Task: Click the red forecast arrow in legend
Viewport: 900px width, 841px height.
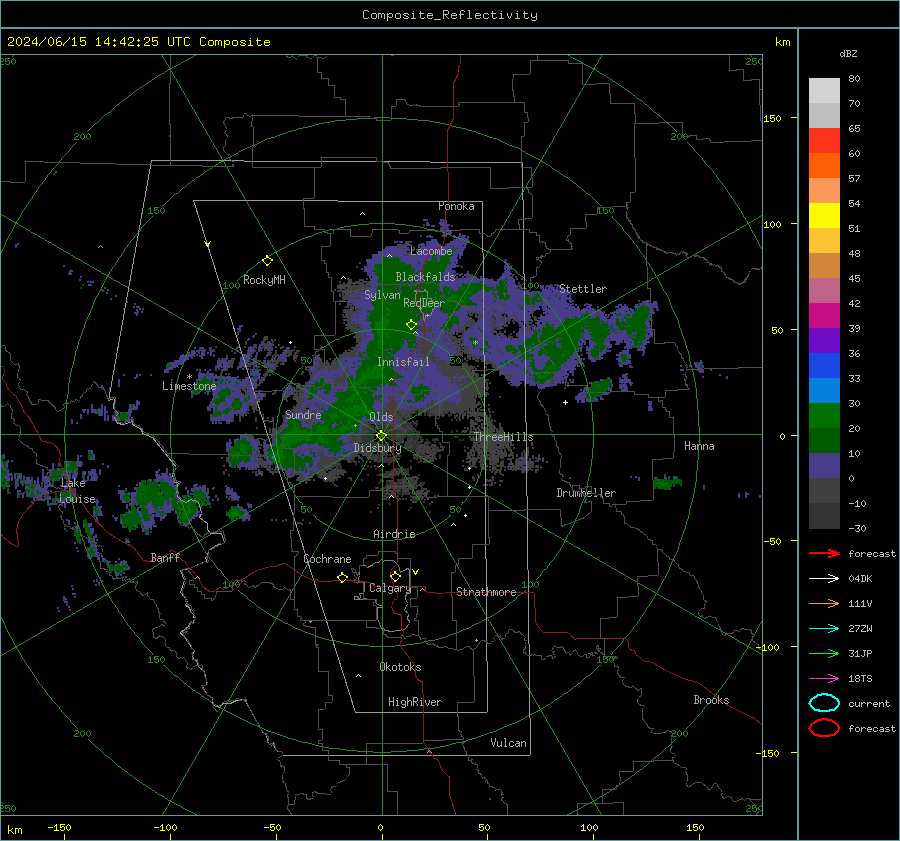Action: click(824, 553)
